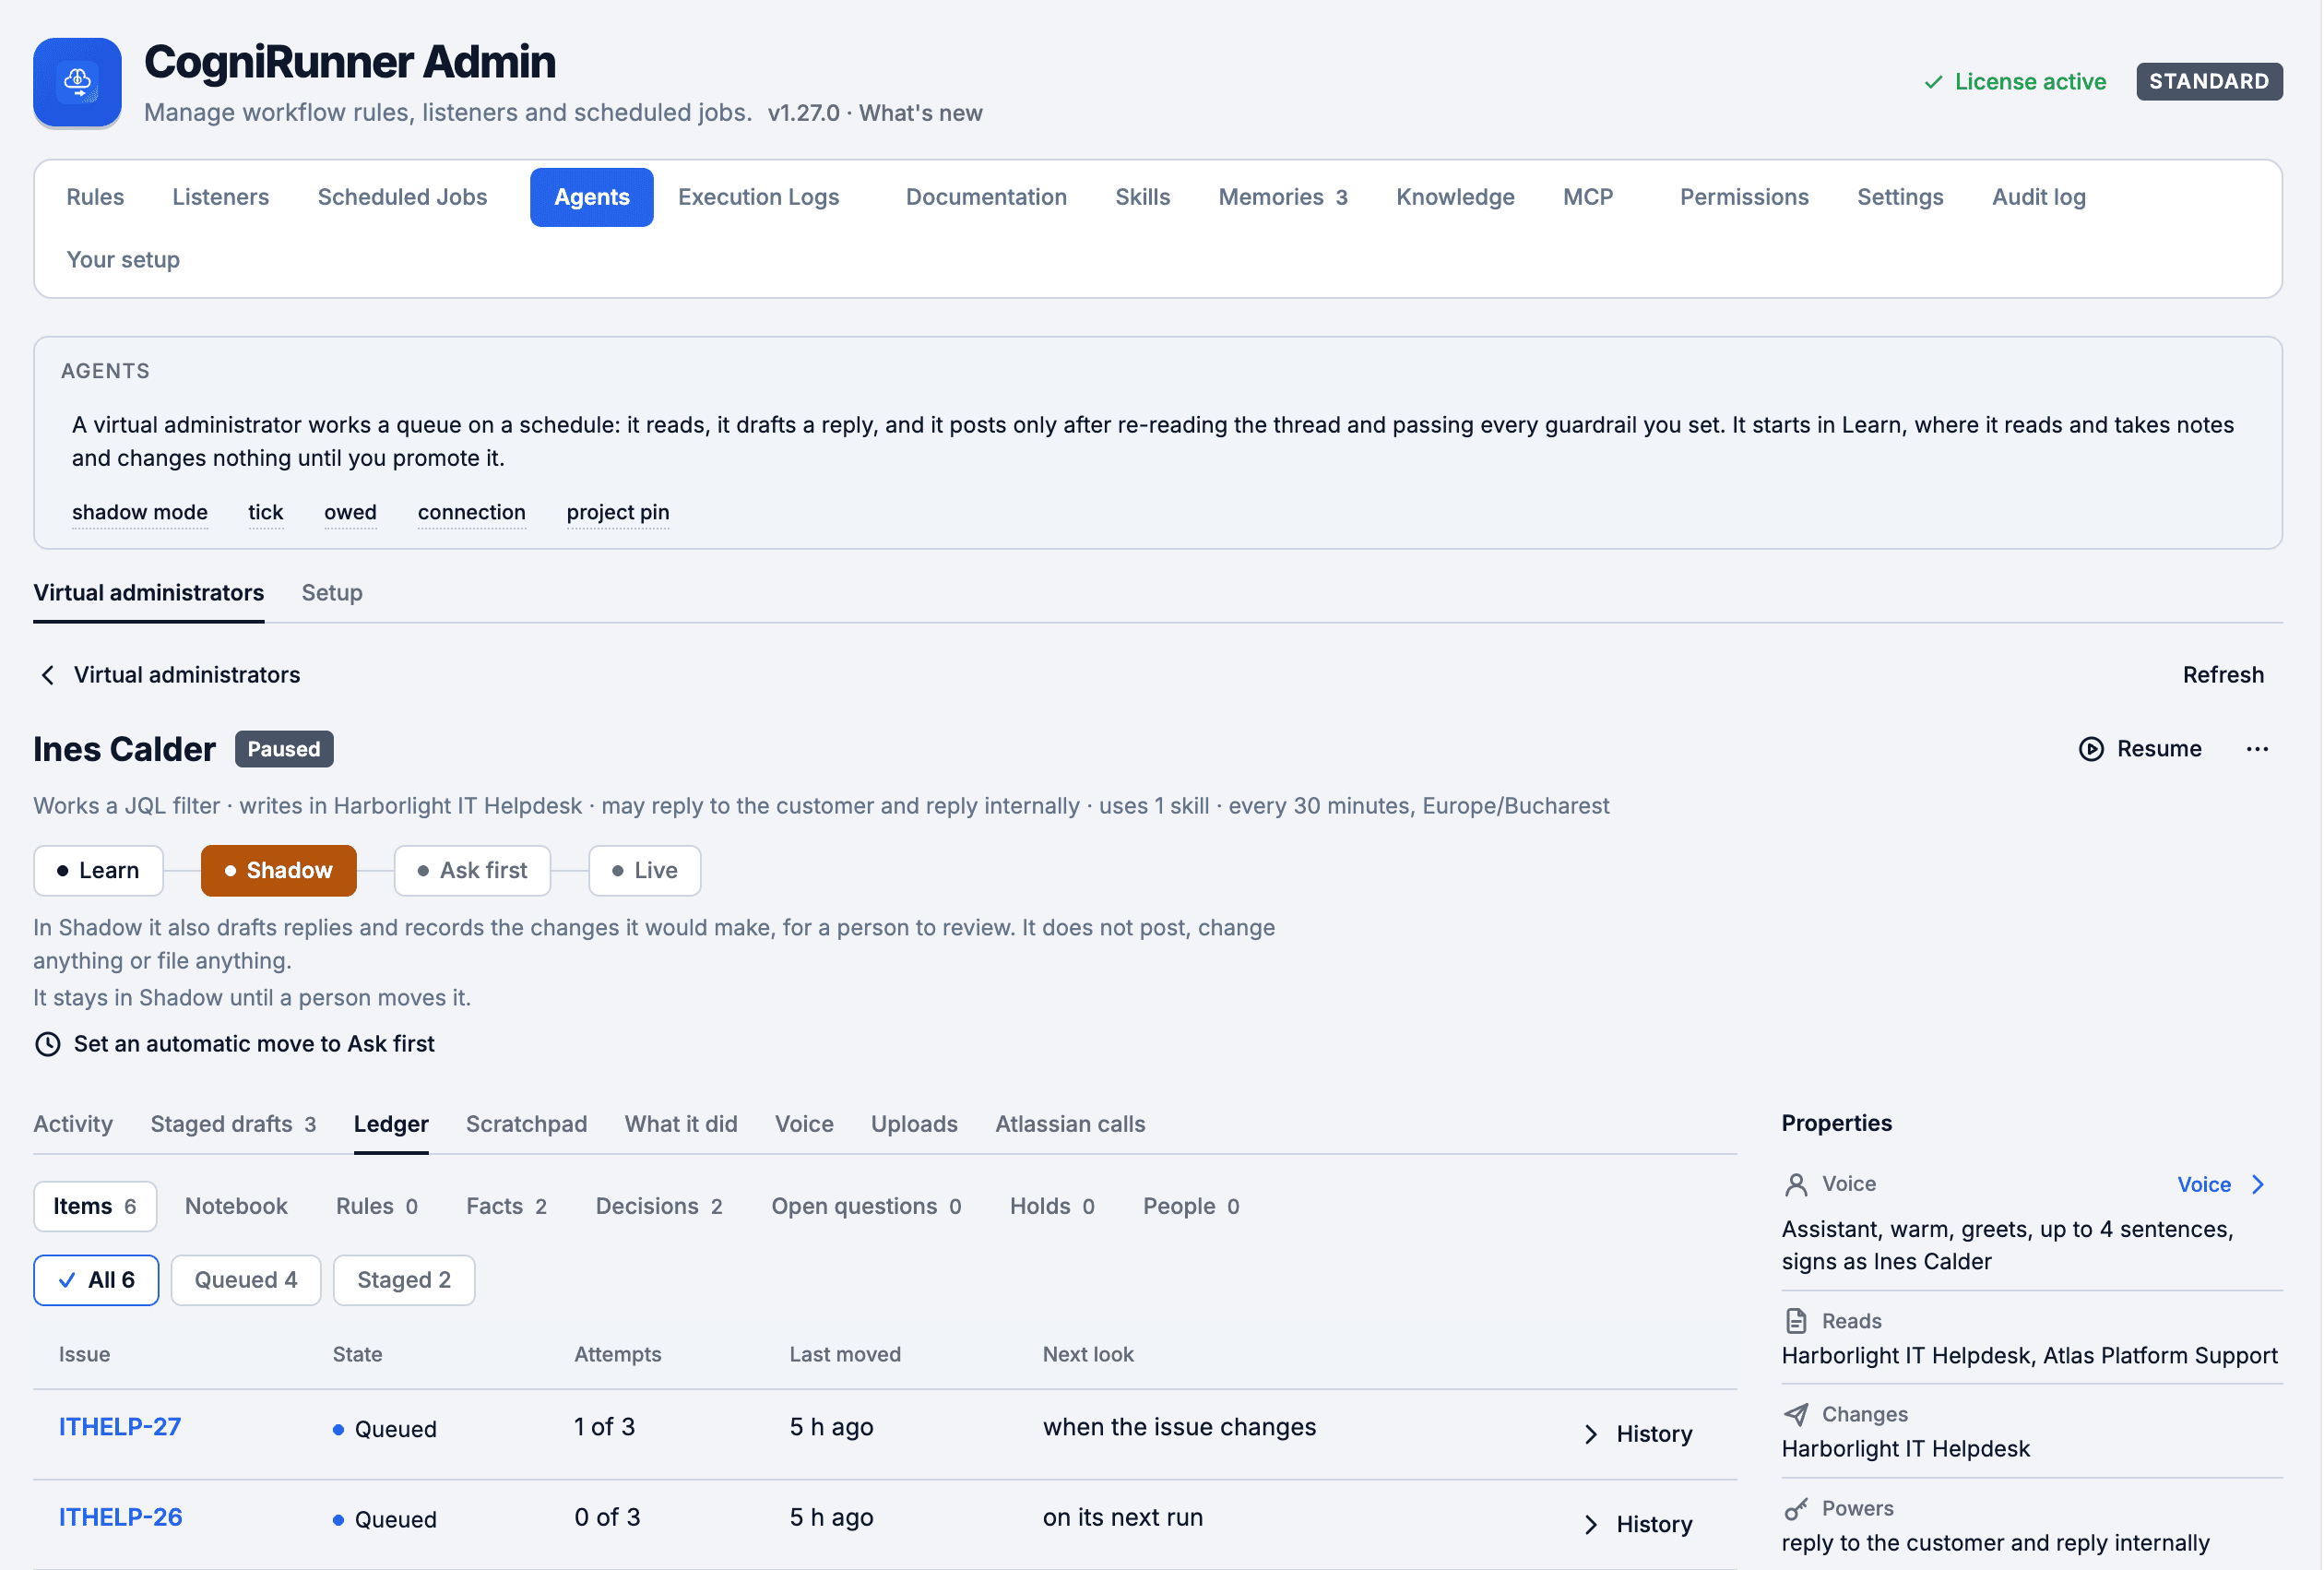This screenshot has width=2324, height=1570.
Task: Select the Facts ledger section
Action: point(506,1207)
